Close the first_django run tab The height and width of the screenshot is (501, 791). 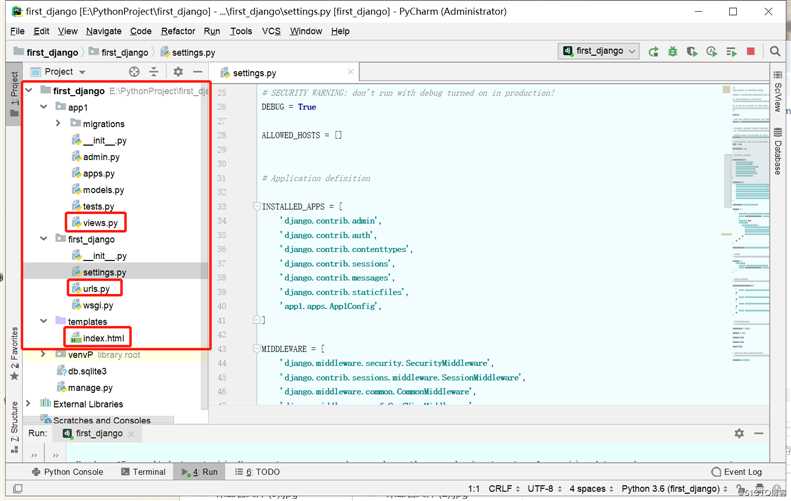coord(132,434)
